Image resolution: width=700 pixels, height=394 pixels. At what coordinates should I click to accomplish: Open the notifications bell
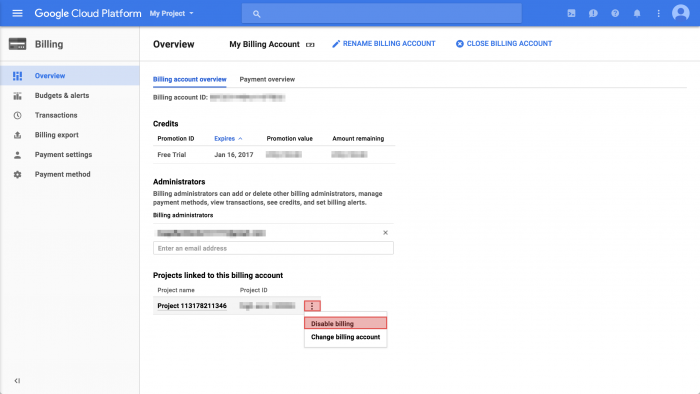coord(637,13)
